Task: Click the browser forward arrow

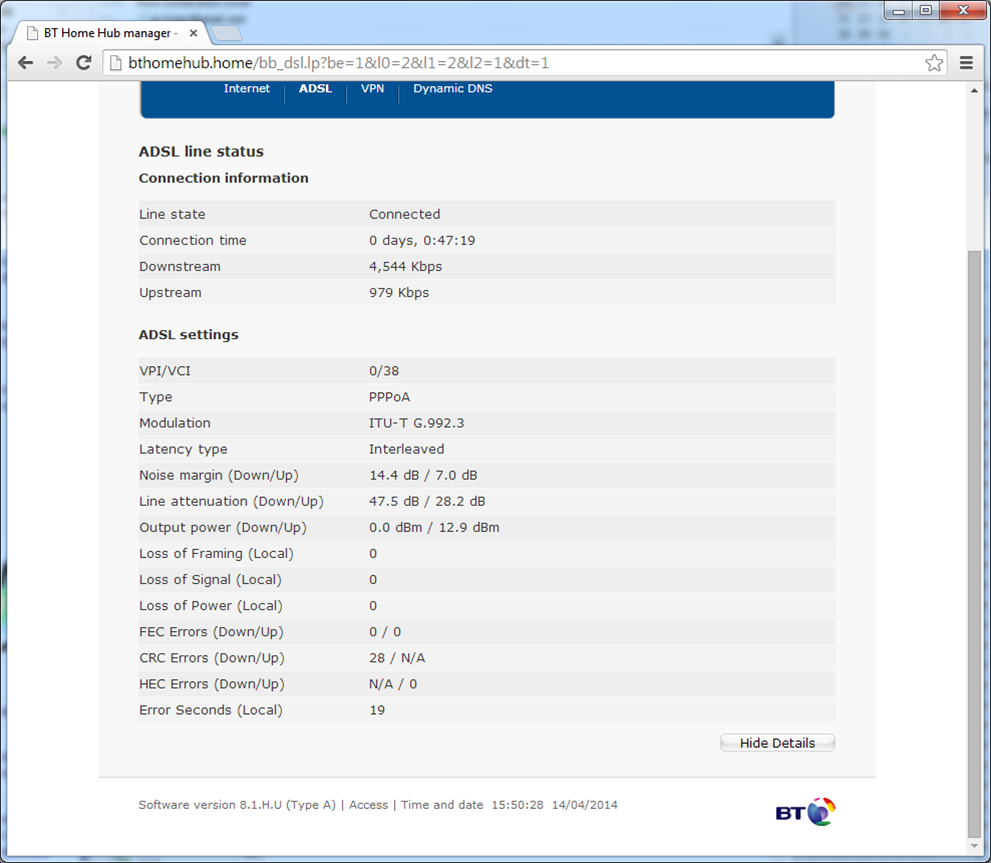Action: [55, 63]
